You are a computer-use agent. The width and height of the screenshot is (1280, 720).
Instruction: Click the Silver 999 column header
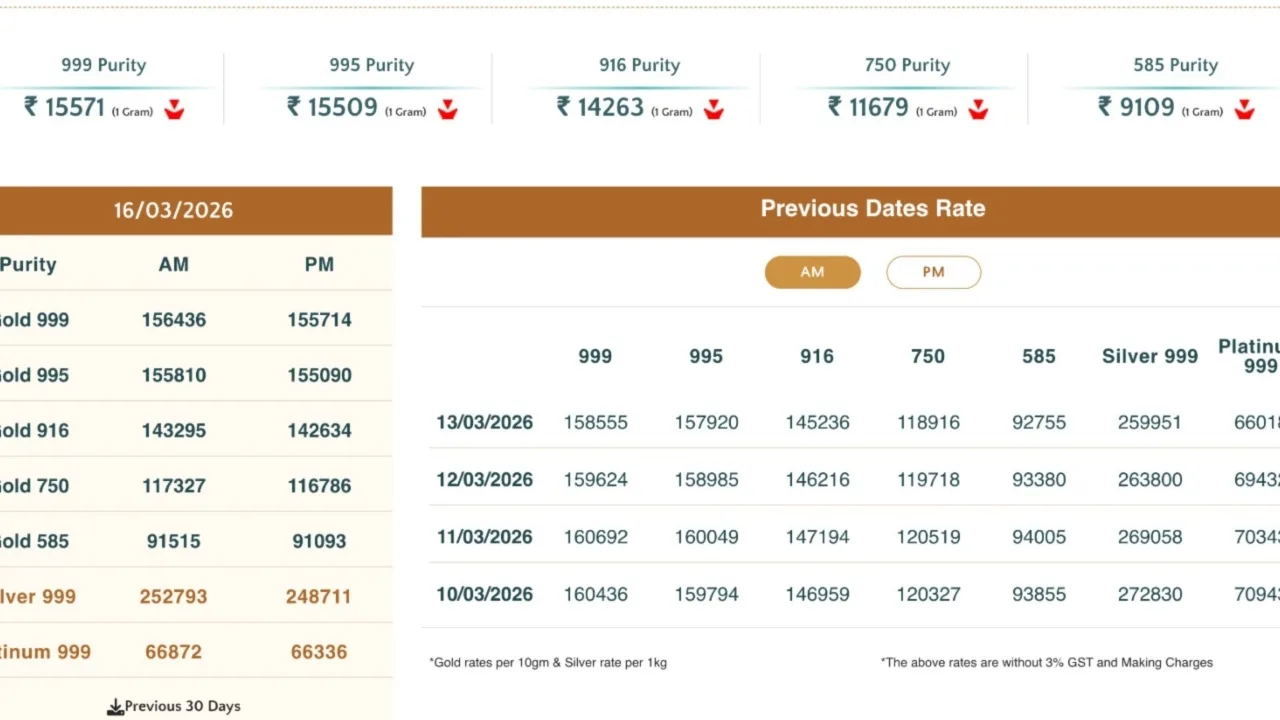click(x=1149, y=356)
